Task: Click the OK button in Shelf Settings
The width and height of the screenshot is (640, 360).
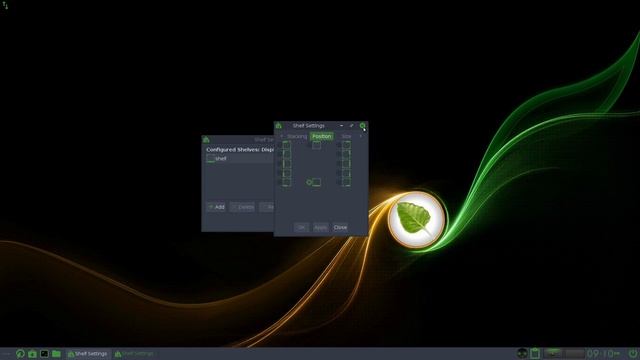Action: pos(301,227)
